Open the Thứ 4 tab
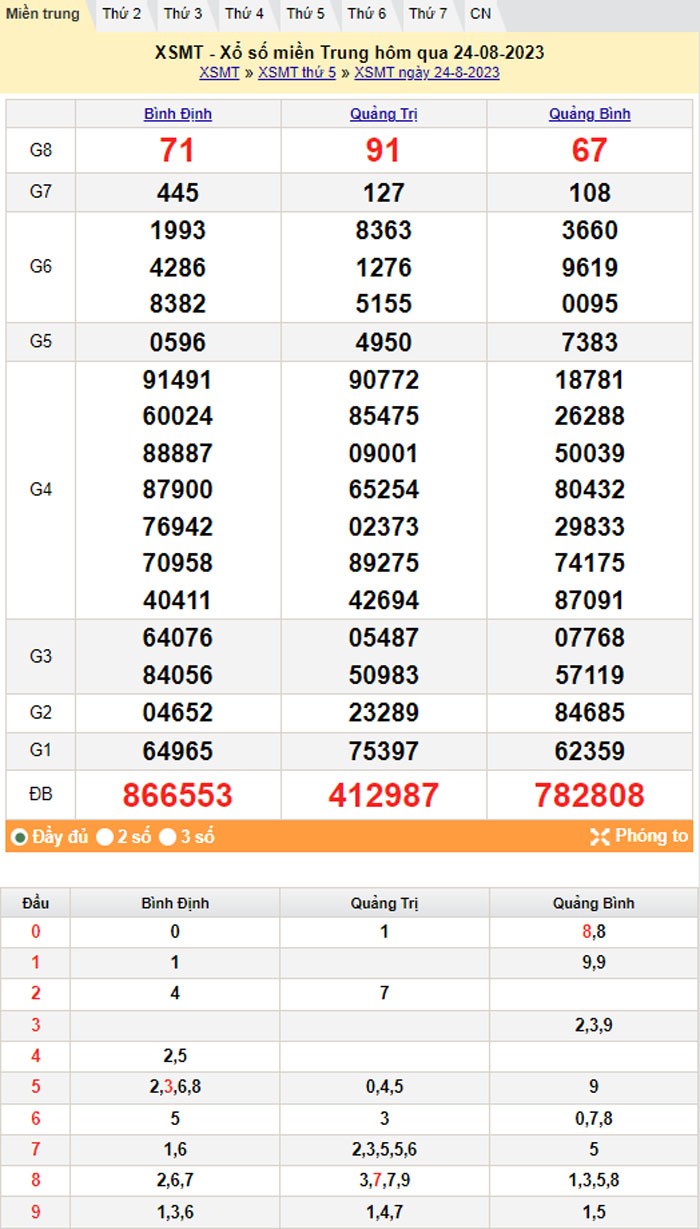700x1229 pixels. click(244, 14)
